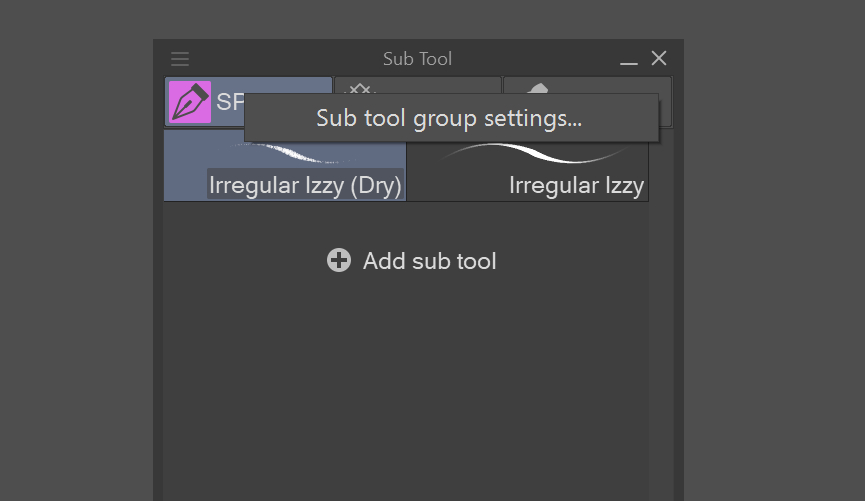865x501 pixels.
Task: Click the plus icon beside Add sub tool
Action: click(339, 261)
